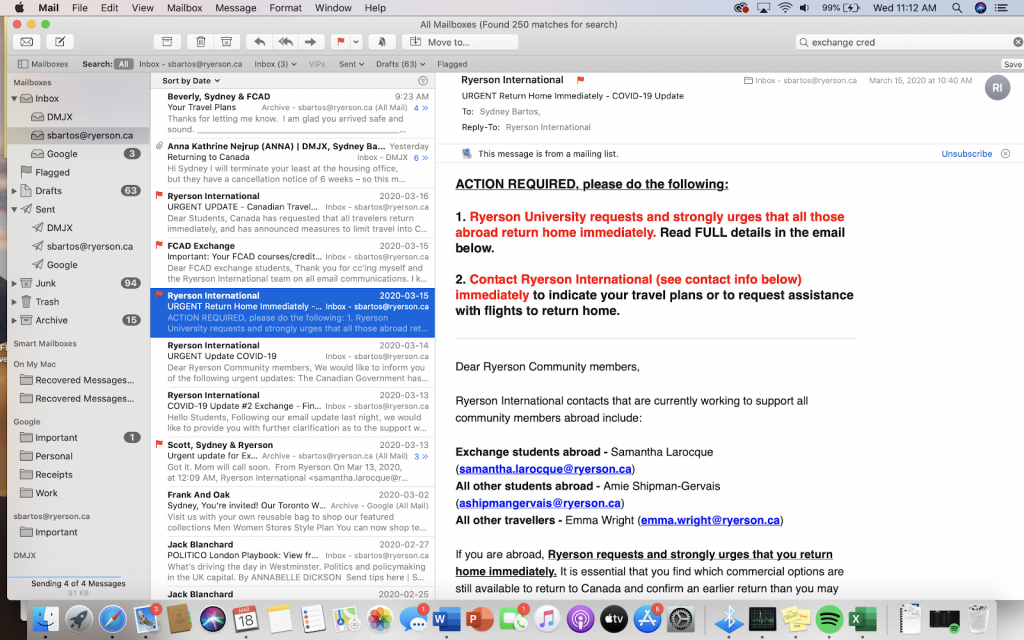Dismiss the mailing list banner
Viewport: 1024px width, 640px height.
coord(1006,153)
